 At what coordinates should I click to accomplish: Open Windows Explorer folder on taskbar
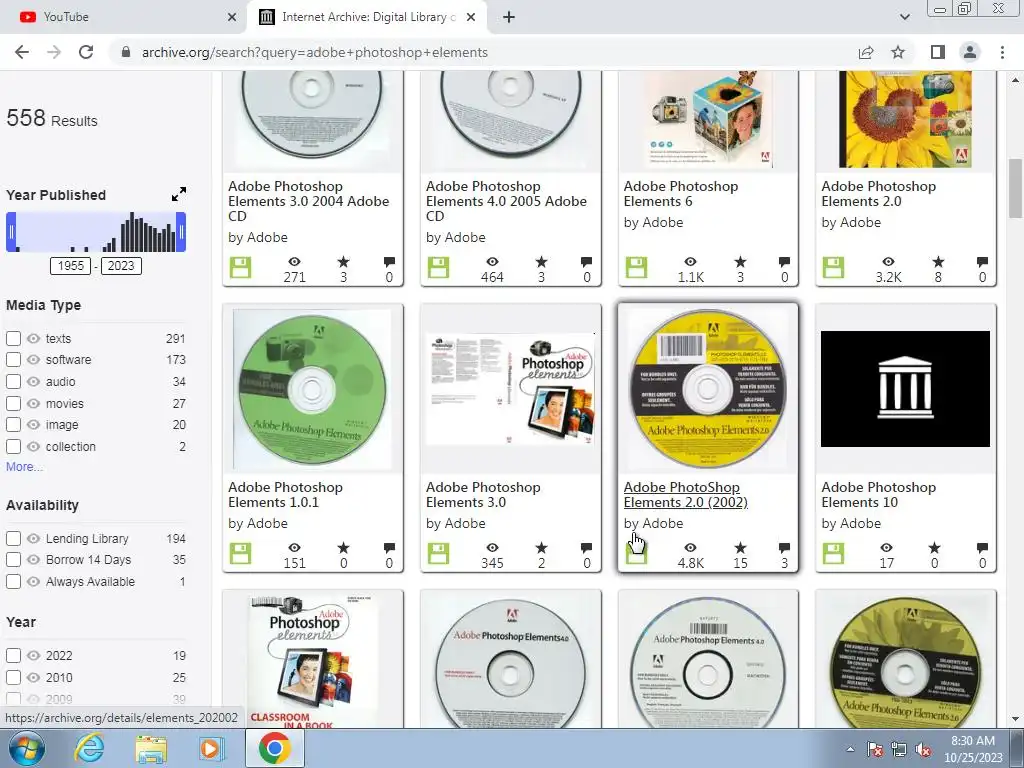click(151, 748)
